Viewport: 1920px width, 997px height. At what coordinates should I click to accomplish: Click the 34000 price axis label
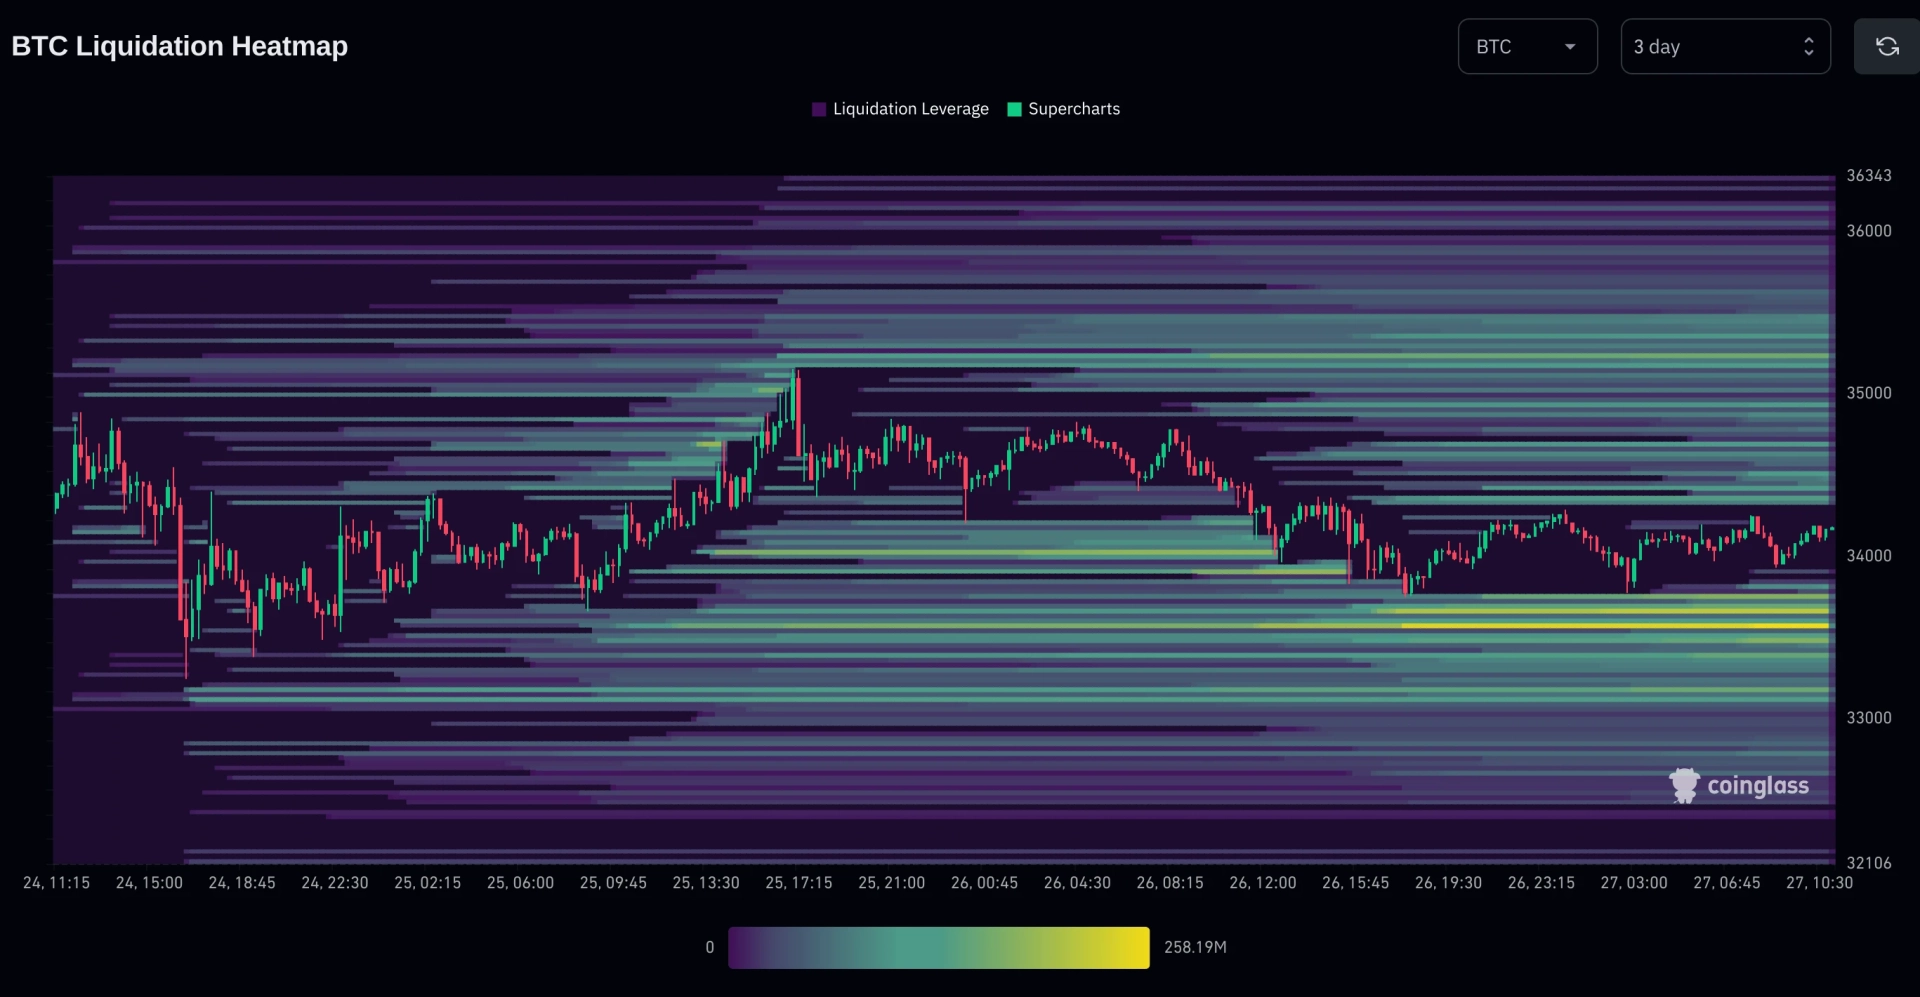[x=1869, y=556]
